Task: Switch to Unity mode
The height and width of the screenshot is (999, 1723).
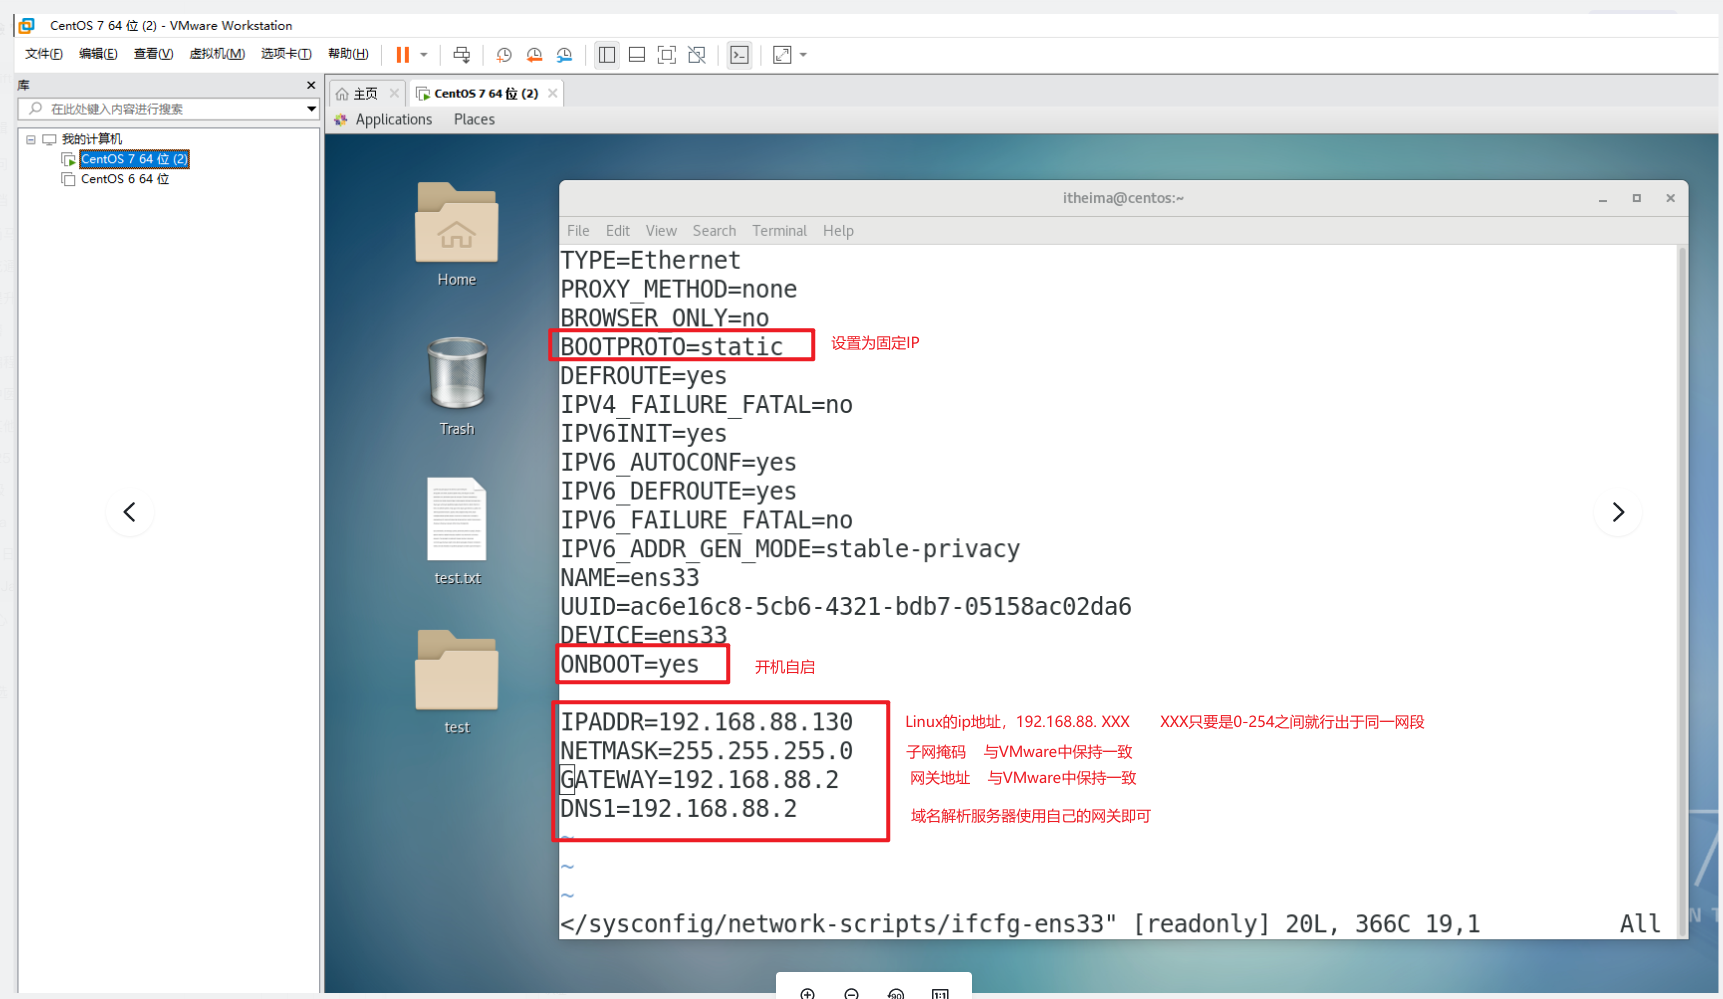Action: (x=697, y=55)
